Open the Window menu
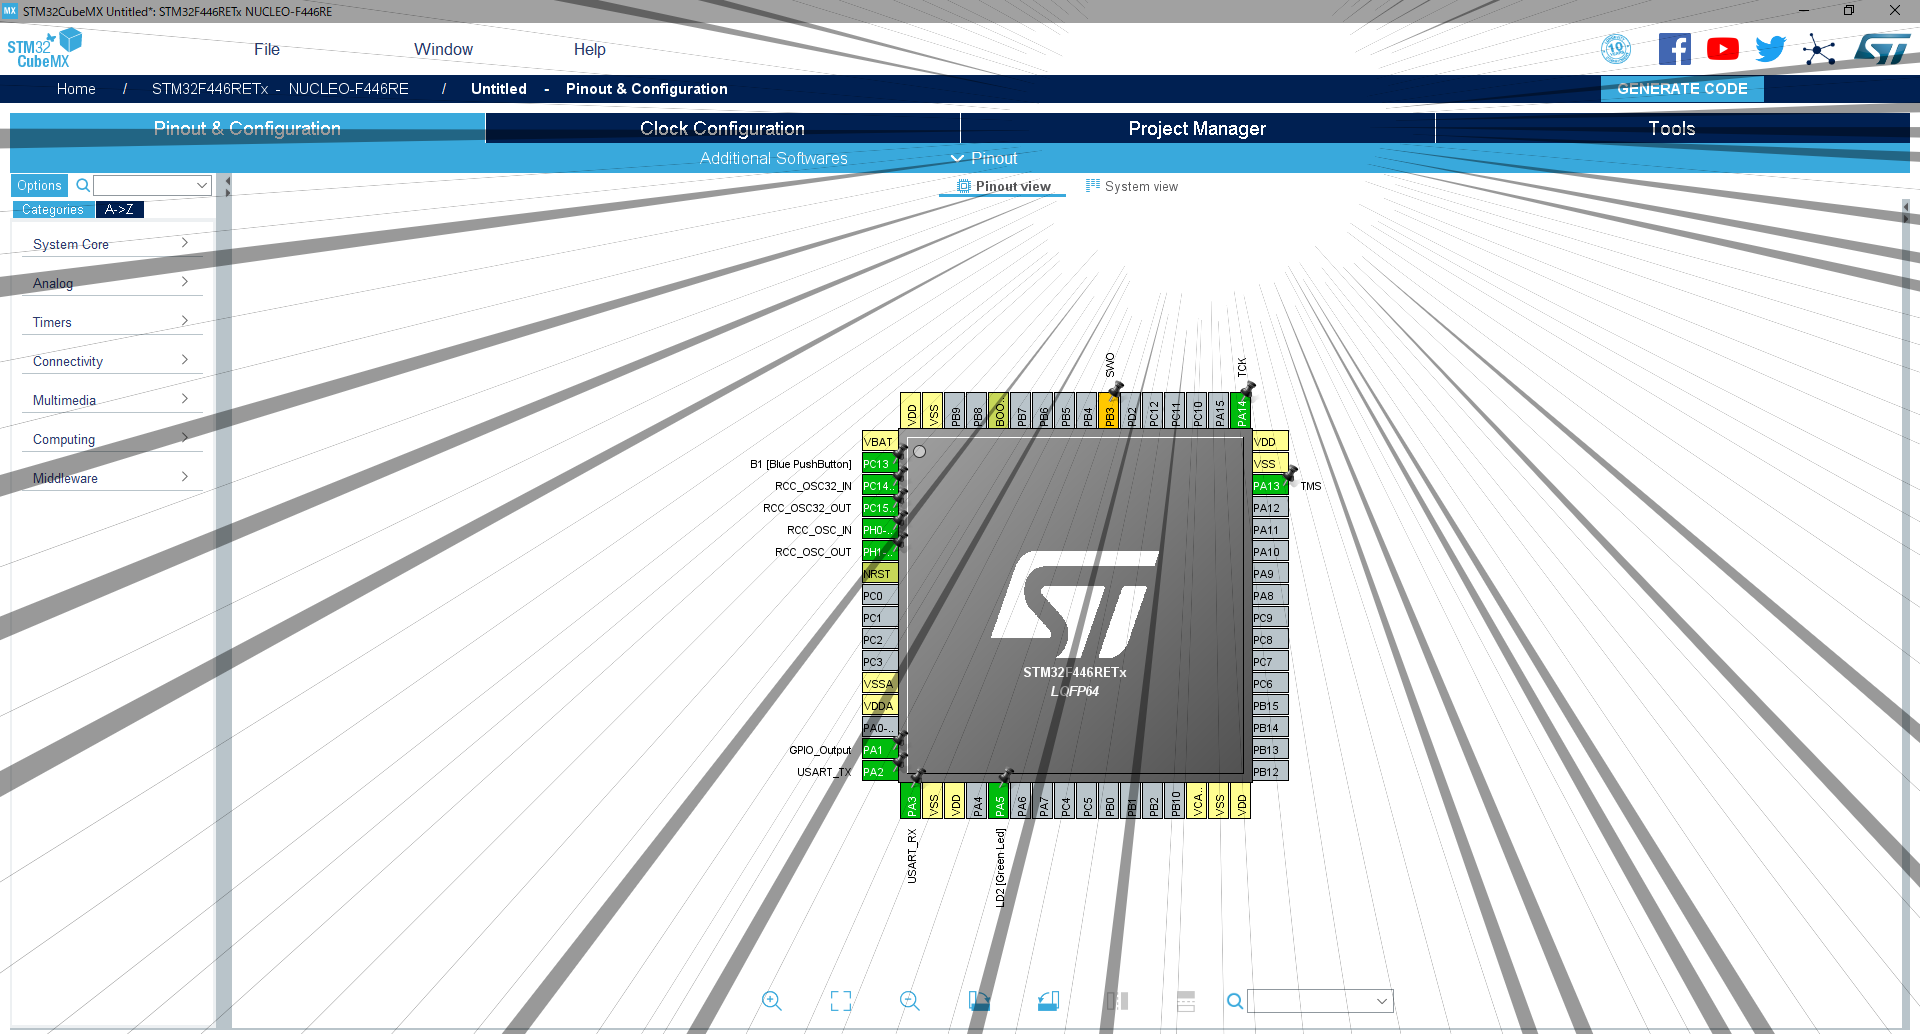1920x1034 pixels. click(x=443, y=48)
